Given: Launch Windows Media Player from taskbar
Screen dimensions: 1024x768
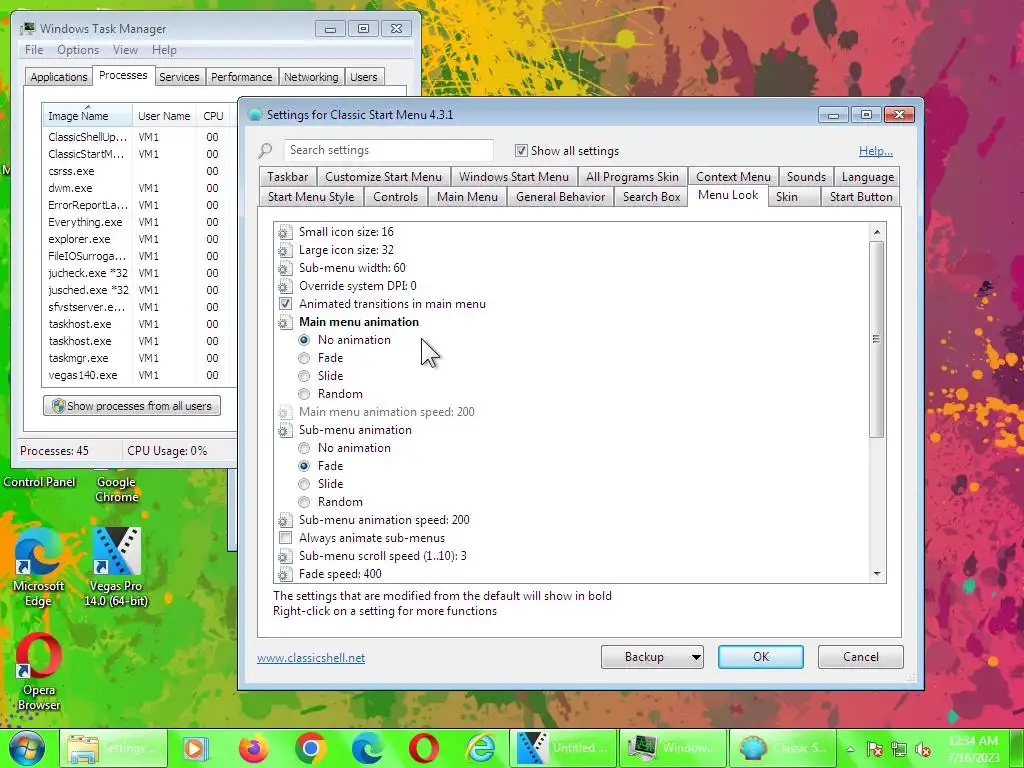Looking at the screenshot, I should click(x=195, y=748).
